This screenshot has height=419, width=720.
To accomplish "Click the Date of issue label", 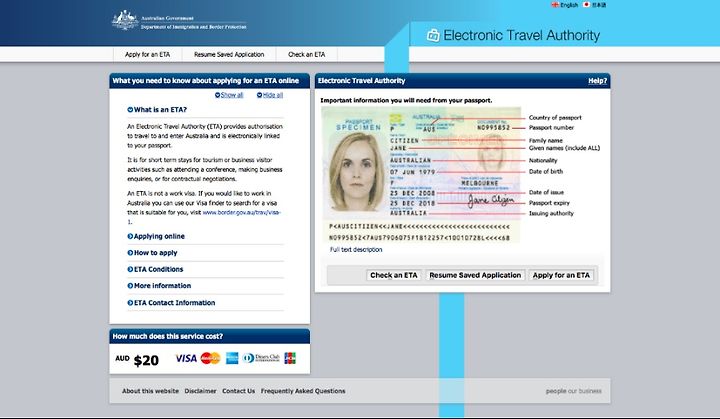I will (x=546, y=193).
